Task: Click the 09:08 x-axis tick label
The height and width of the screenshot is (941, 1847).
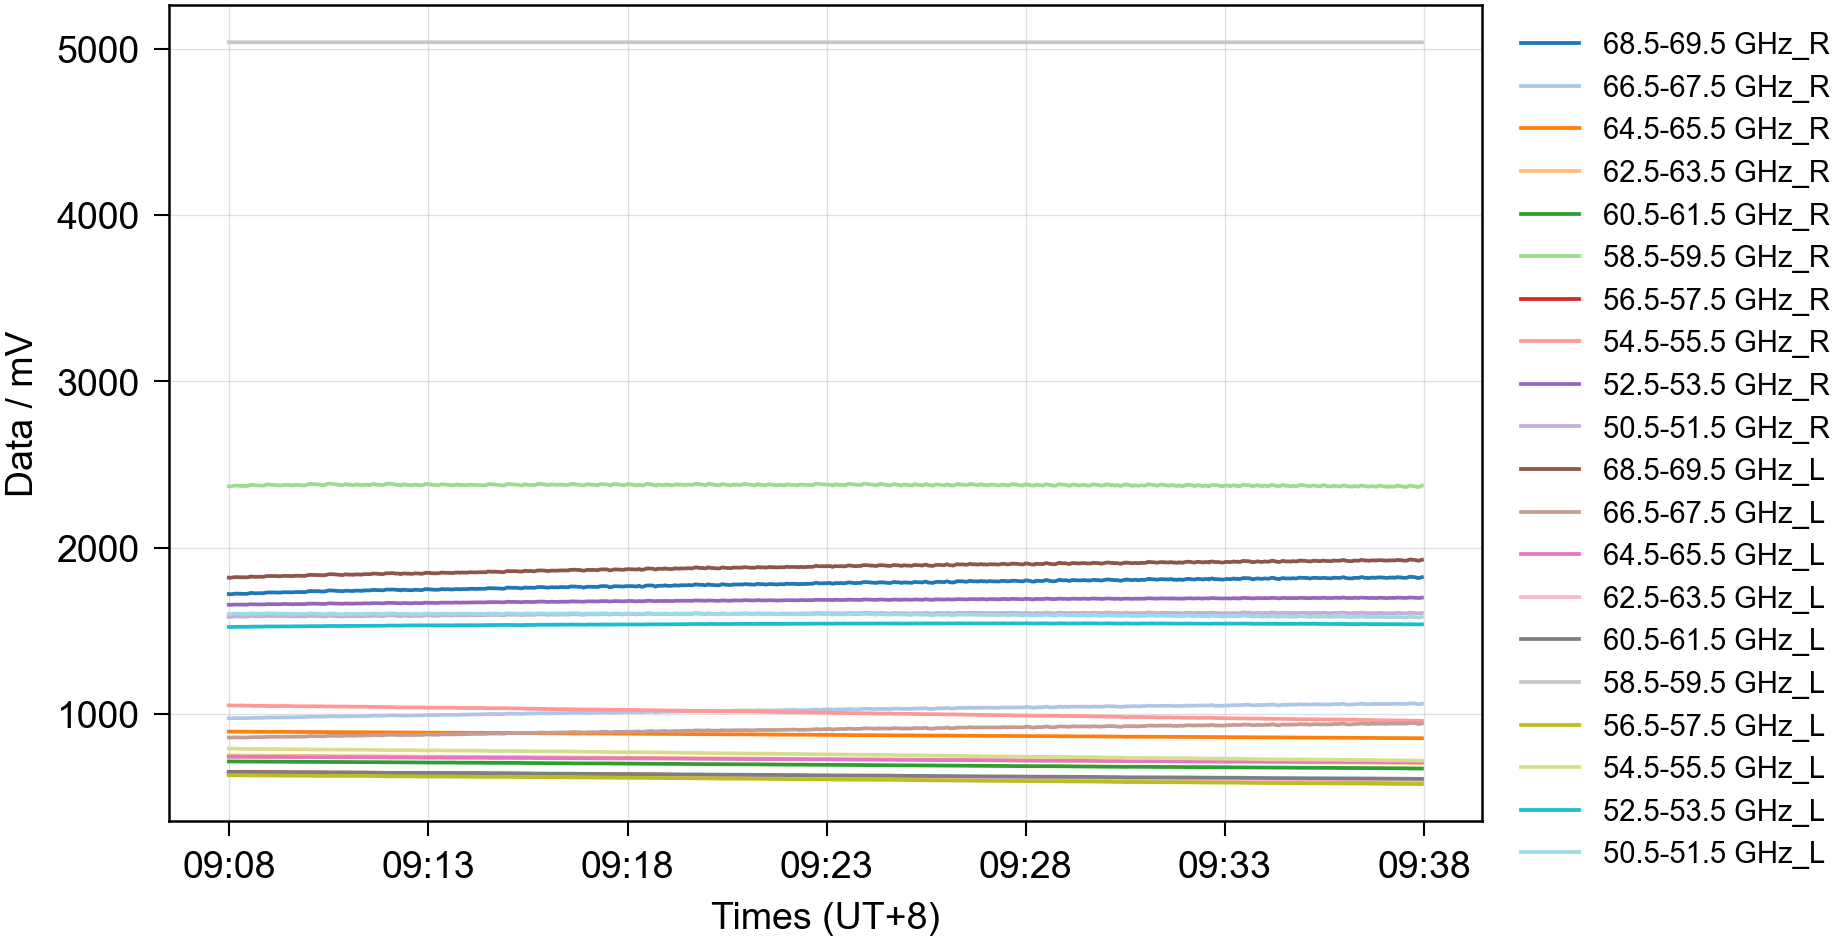Action: (228, 865)
